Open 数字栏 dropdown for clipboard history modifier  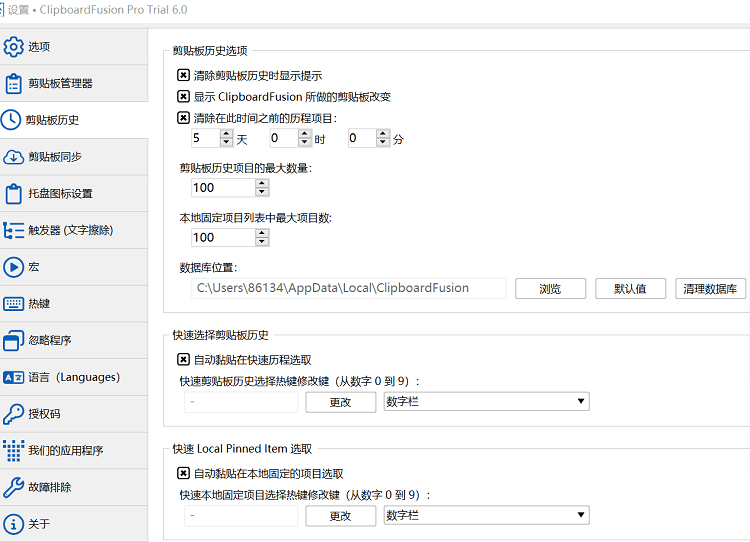pos(486,401)
